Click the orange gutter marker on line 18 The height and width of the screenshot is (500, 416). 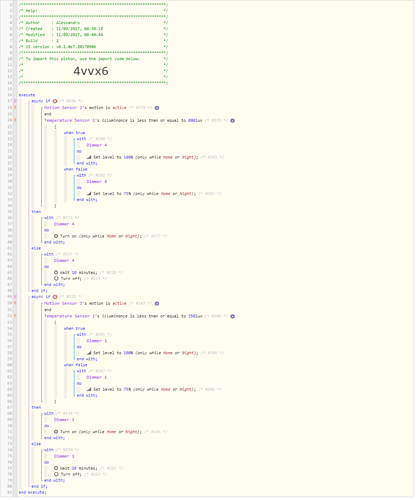click(15, 108)
